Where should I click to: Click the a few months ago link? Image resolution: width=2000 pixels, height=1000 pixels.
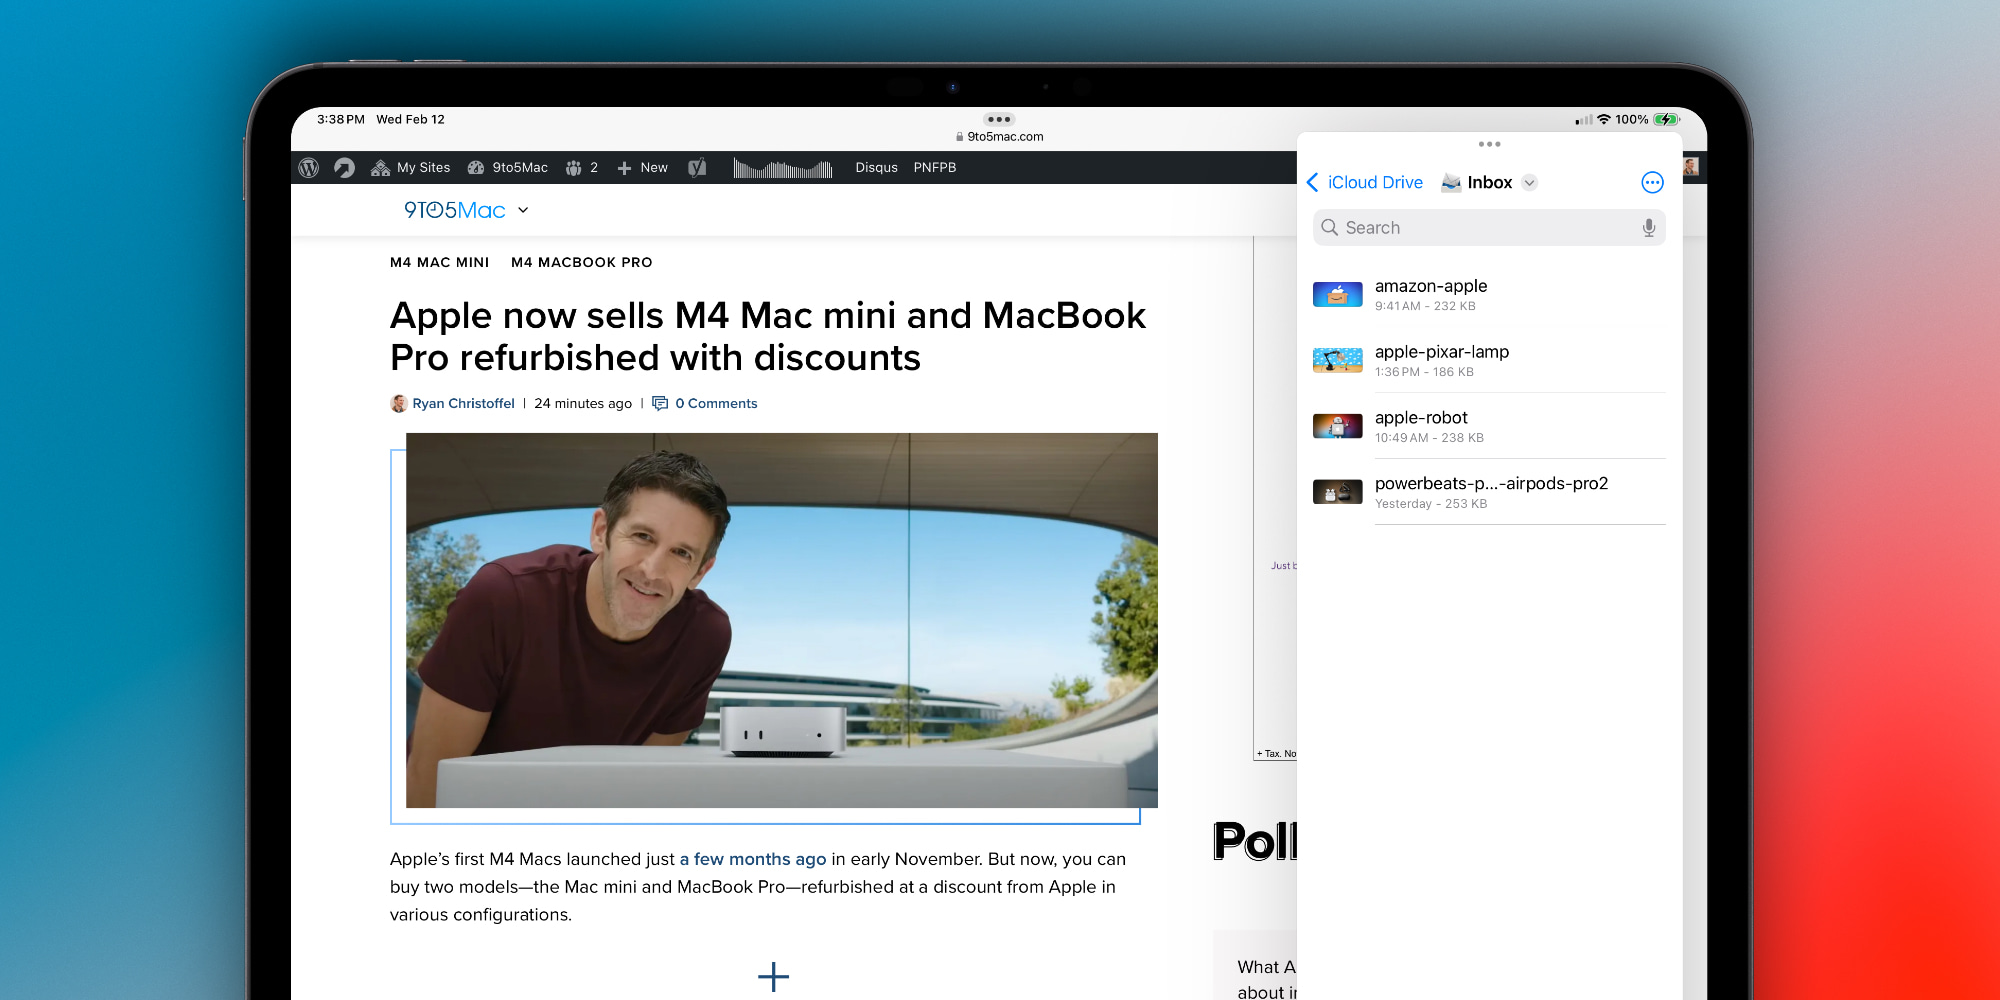tap(753, 859)
